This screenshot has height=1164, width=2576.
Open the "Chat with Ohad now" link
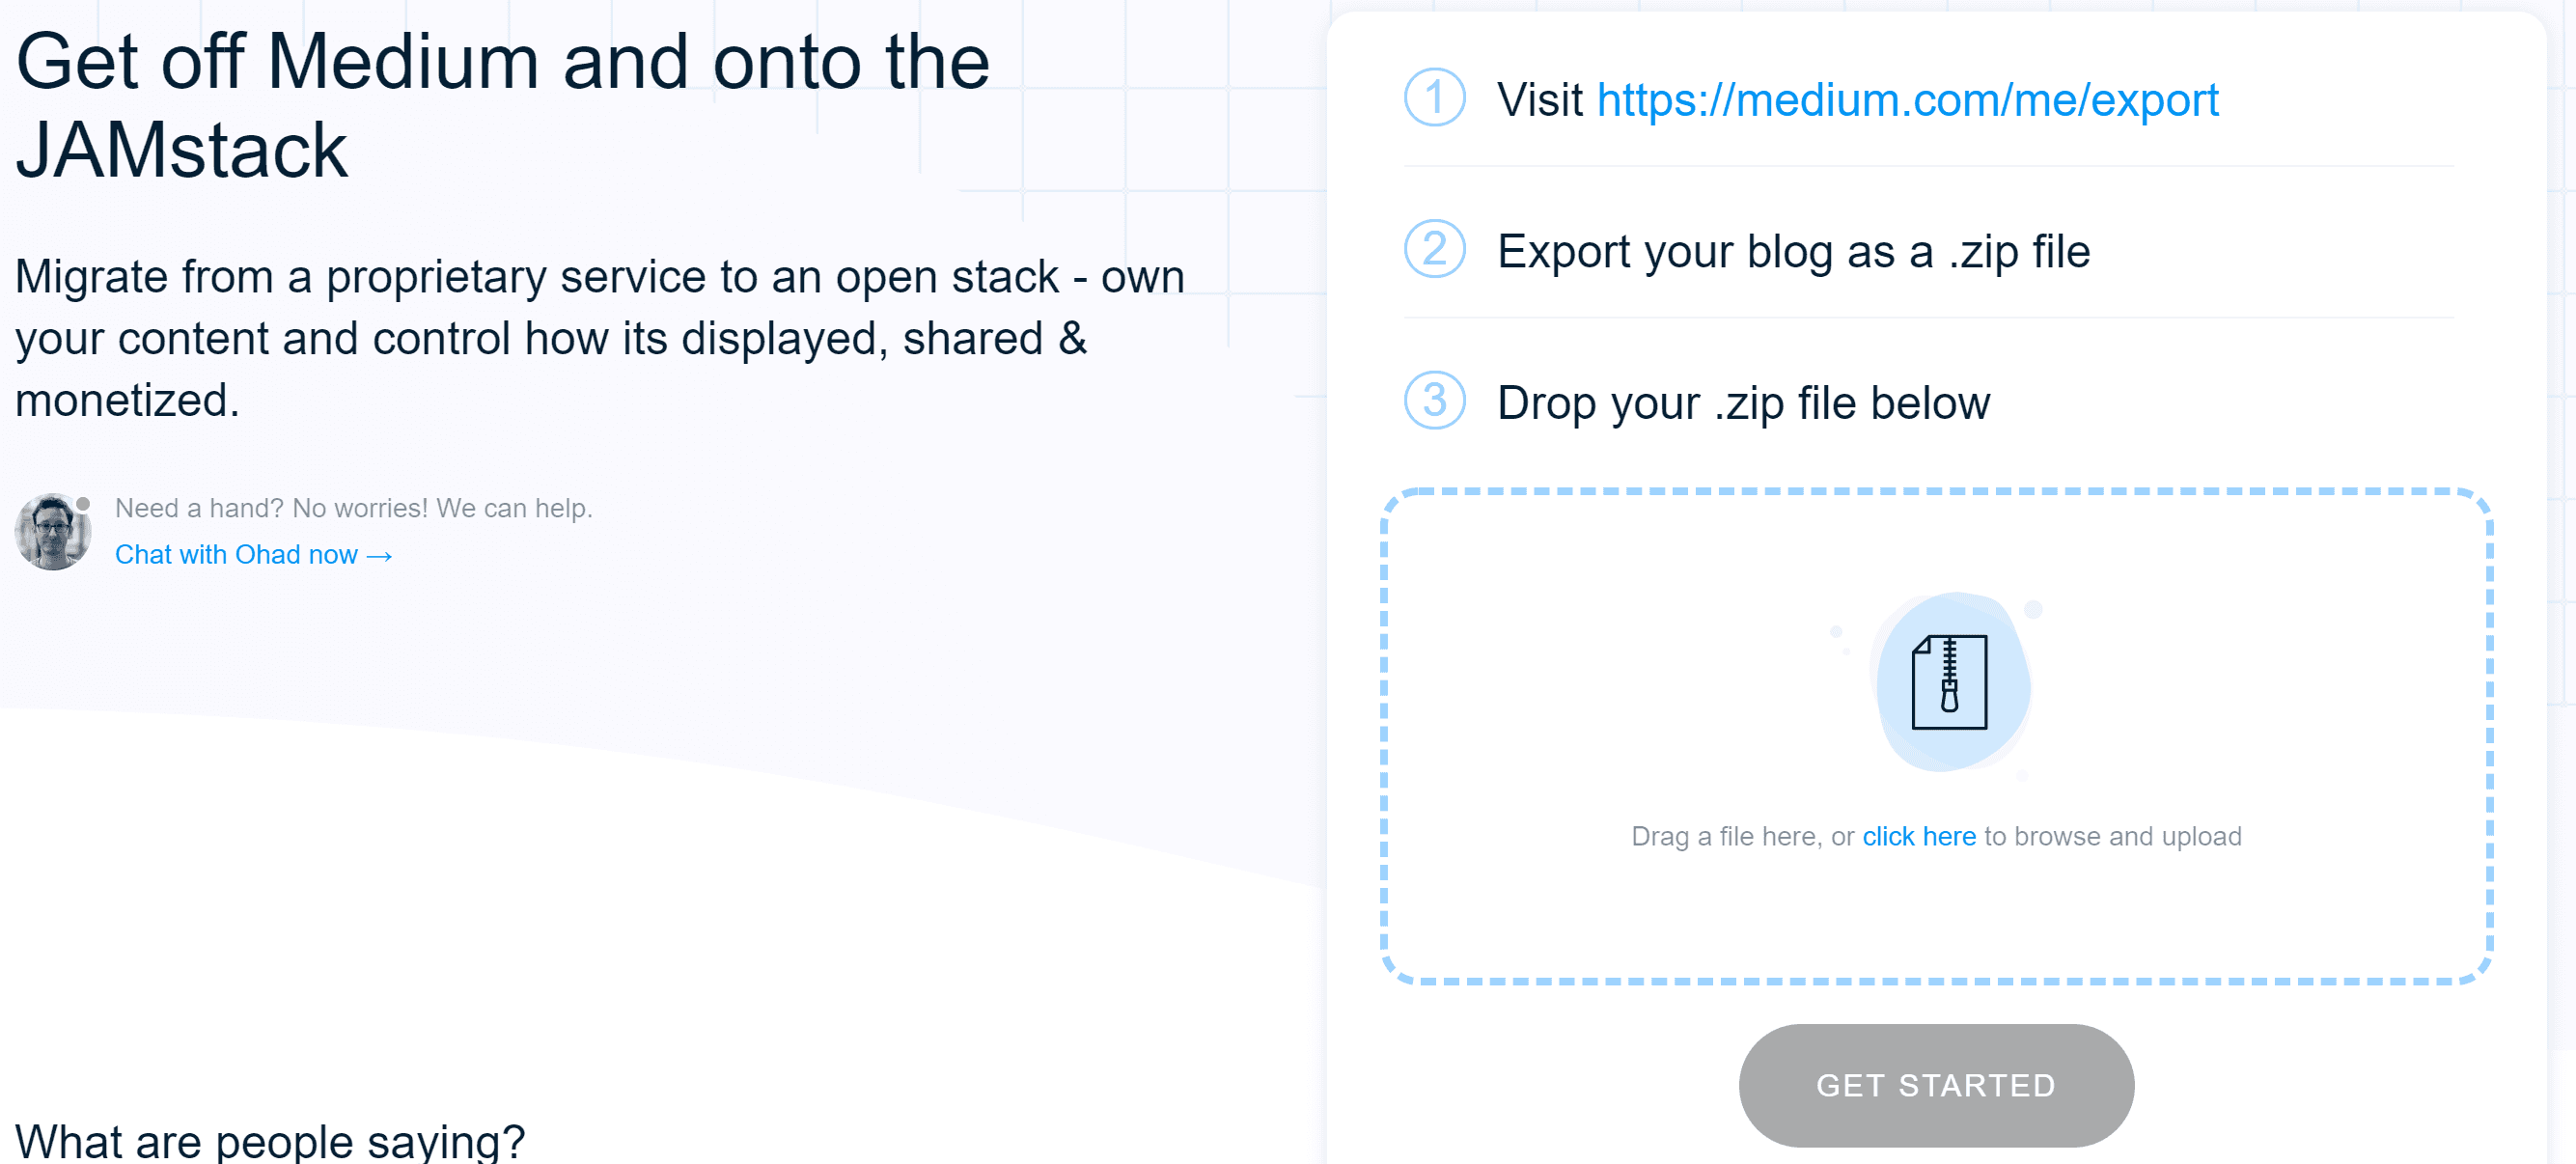[236, 555]
